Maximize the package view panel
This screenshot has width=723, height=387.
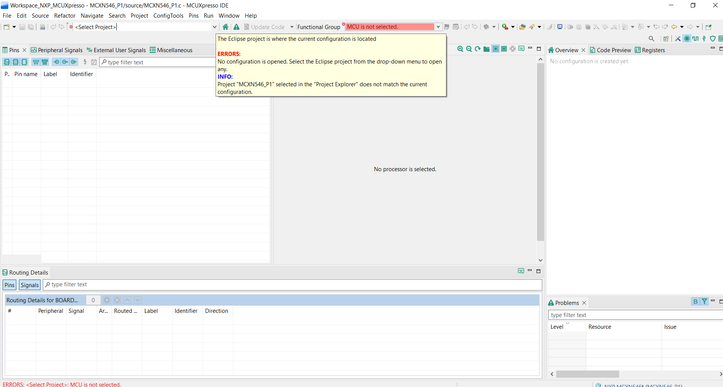coord(539,48)
